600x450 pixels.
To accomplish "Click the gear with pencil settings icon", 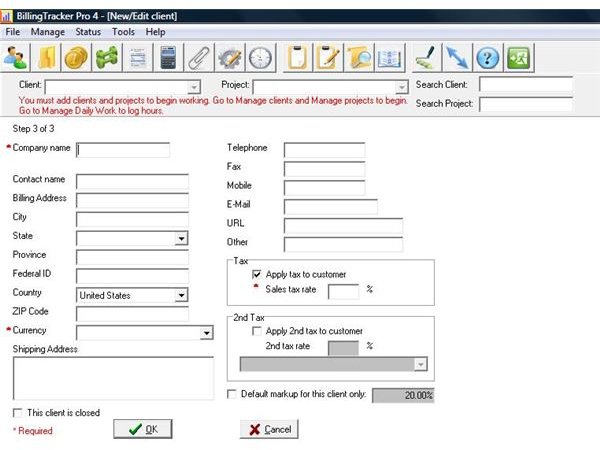I will point(230,58).
